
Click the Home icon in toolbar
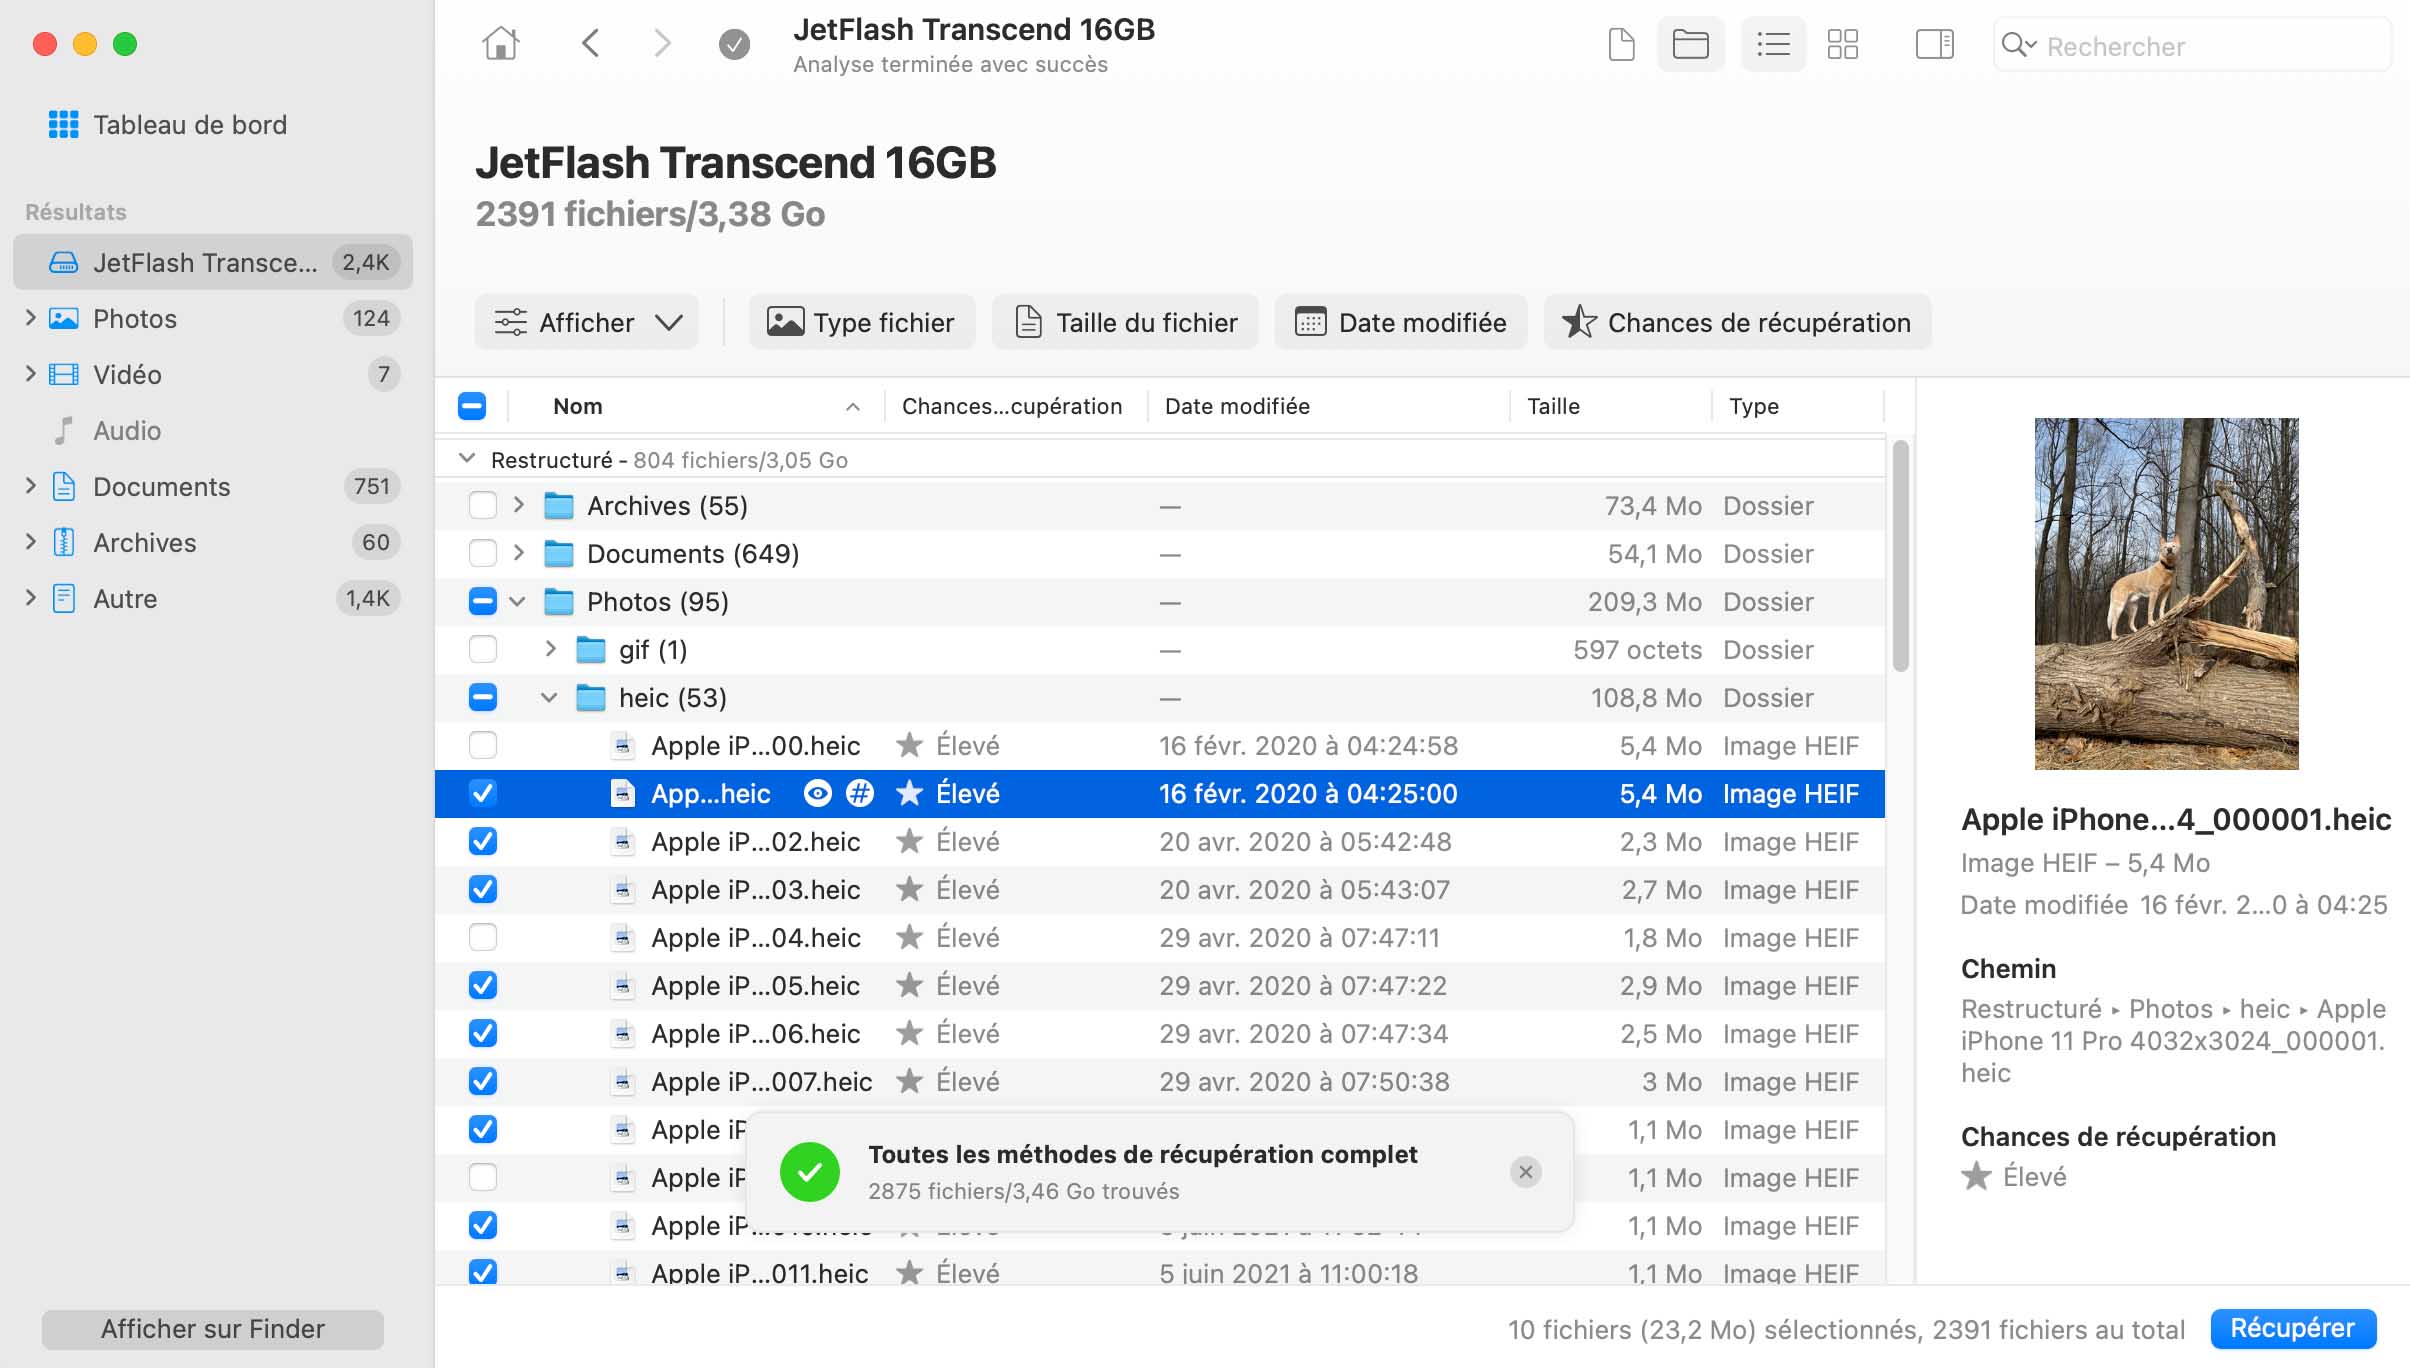[x=500, y=44]
